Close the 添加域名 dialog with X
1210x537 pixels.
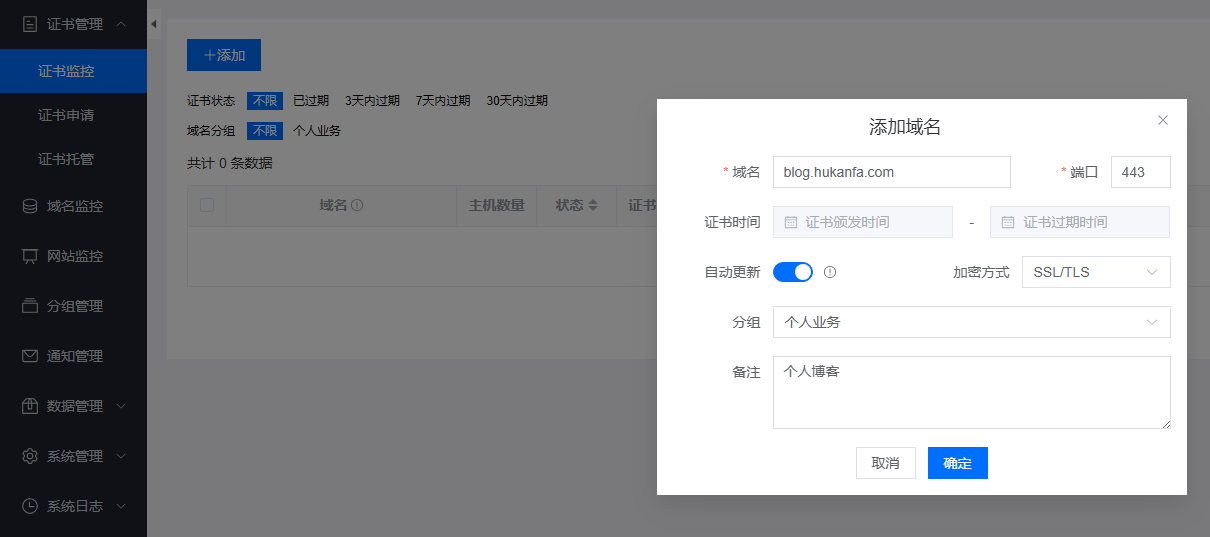(x=1163, y=120)
